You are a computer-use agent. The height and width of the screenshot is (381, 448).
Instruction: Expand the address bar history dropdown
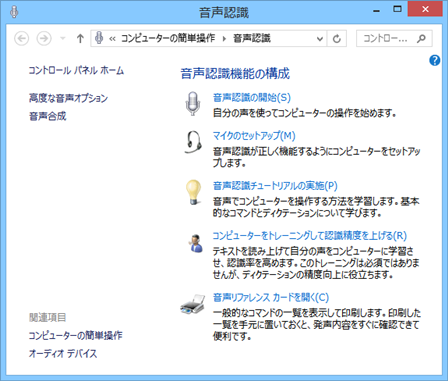coord(320,39)
